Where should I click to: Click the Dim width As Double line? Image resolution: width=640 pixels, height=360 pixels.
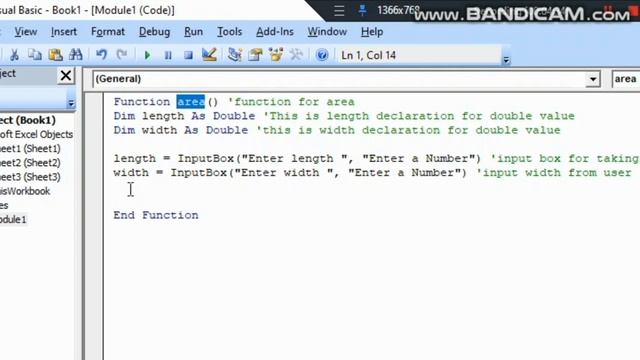[x=337, y=130]
